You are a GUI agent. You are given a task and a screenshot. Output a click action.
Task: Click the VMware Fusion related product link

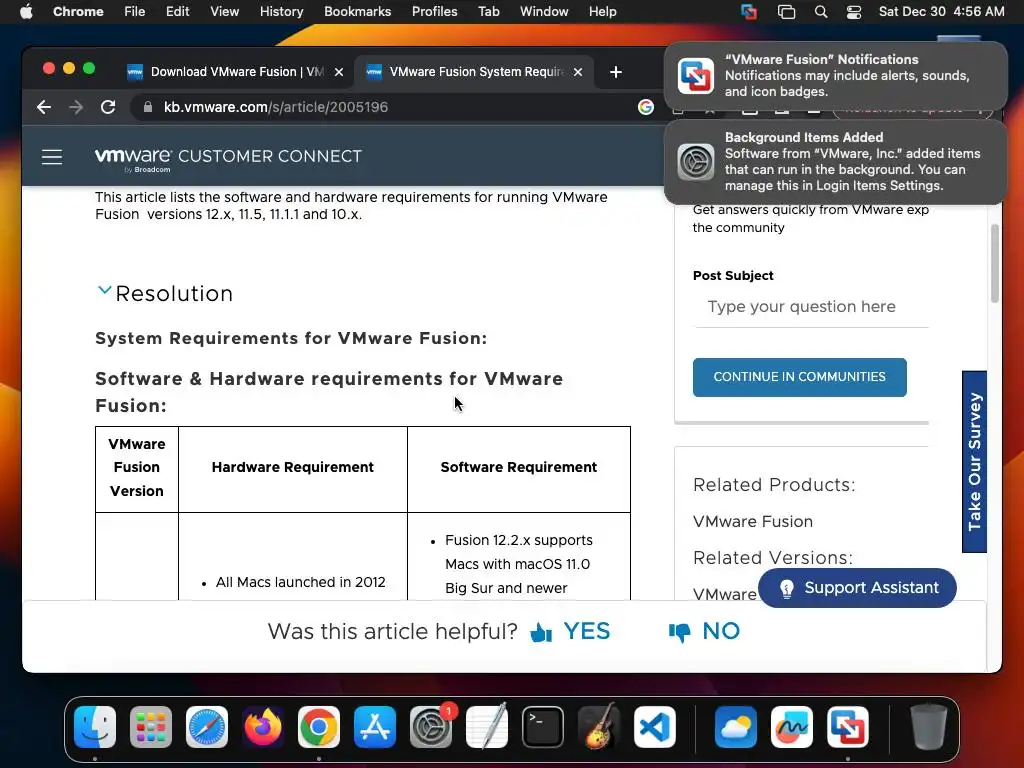tap(752, 521)
